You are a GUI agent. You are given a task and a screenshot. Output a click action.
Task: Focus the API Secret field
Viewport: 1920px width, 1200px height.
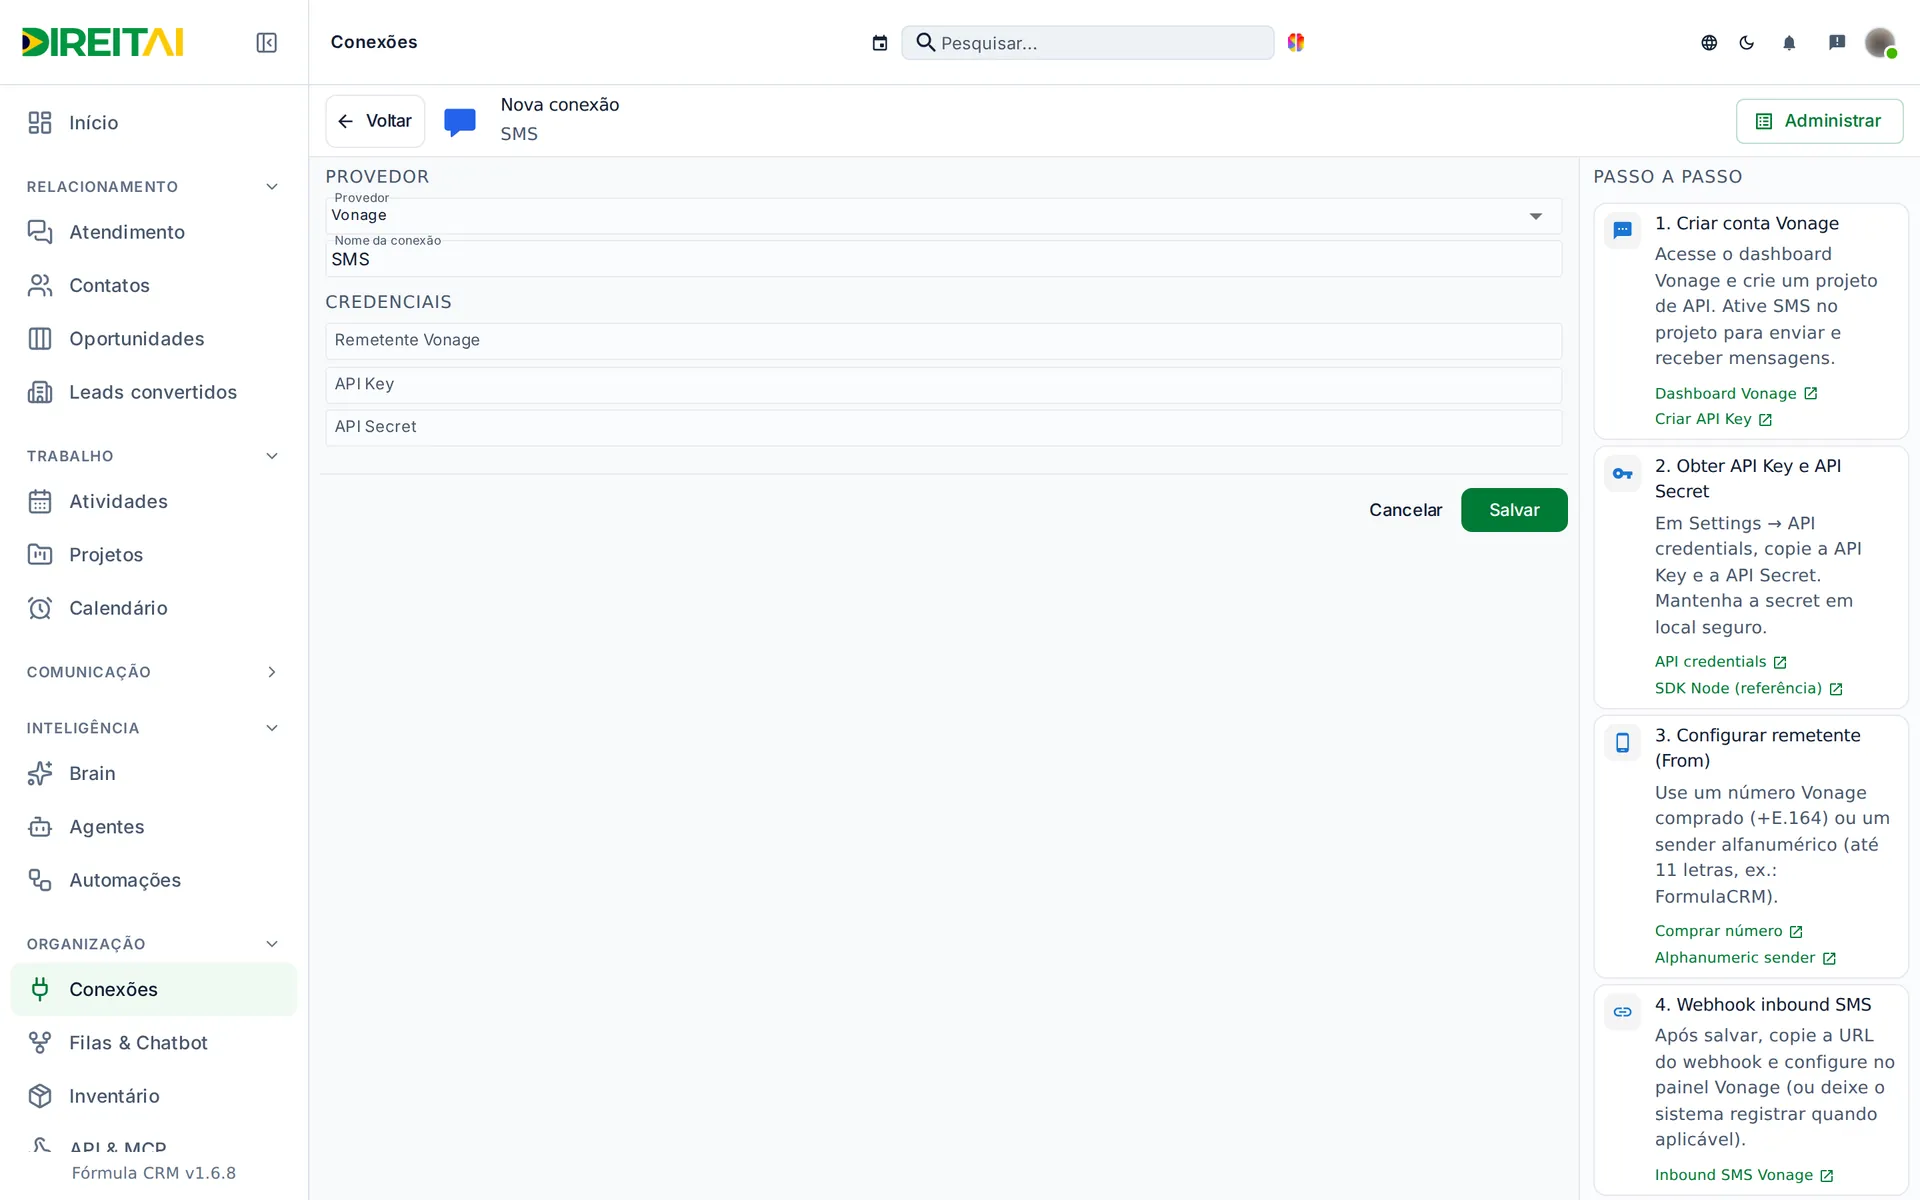[943, 428]
